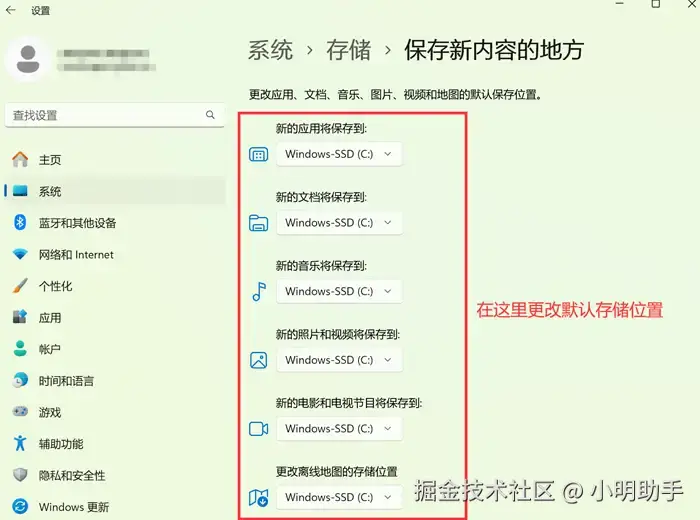This screenshot has width=700, height=520.
Task: Click the apps icon beside 应用
Action: [x=20, y=317]
